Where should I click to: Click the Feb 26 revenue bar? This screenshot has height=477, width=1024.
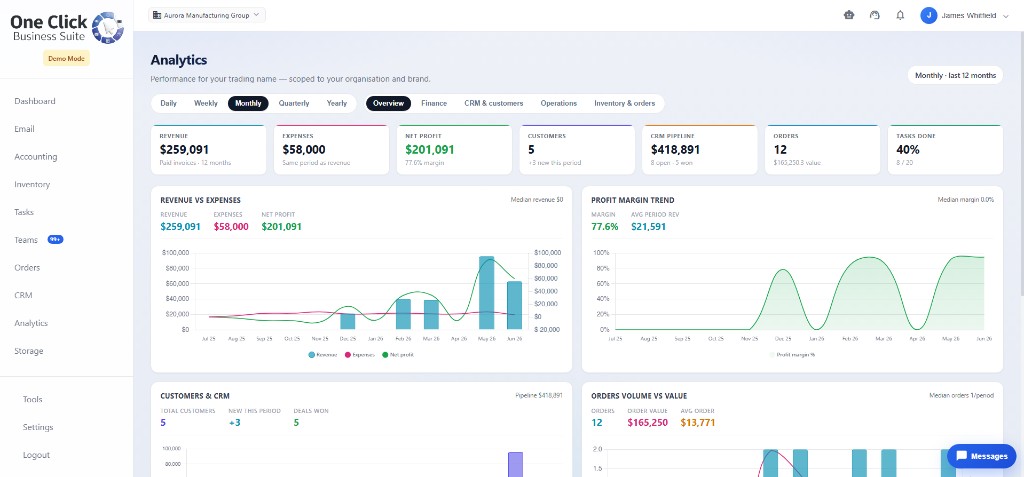(x=404, y=314)
